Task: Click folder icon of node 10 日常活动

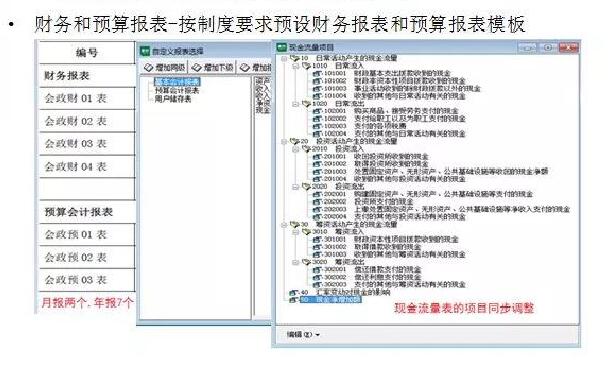Action: (295, 58)
